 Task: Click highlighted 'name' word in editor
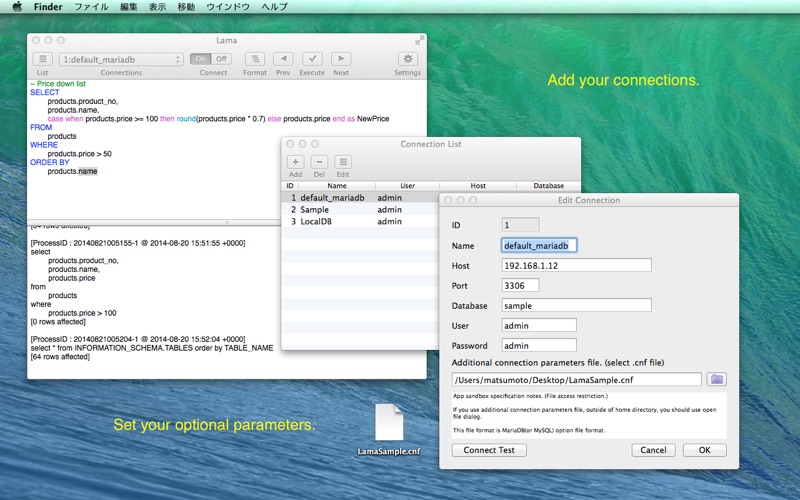pyautogui.click(x=88, y=171)
